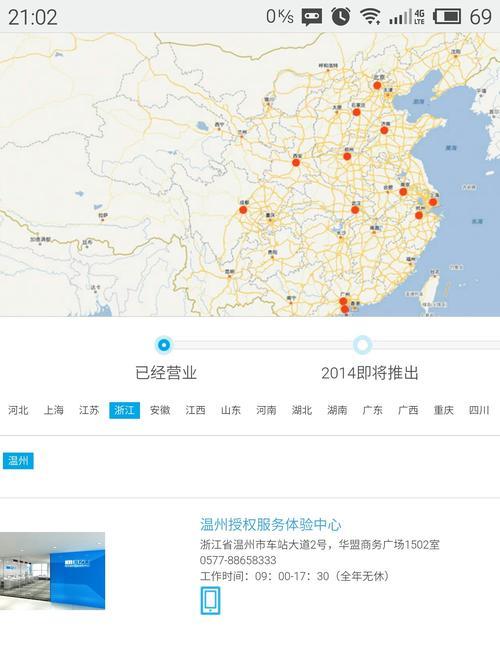Tap the phone number 0577-88658333
500x666 pixels.
[x=238, y=560]
